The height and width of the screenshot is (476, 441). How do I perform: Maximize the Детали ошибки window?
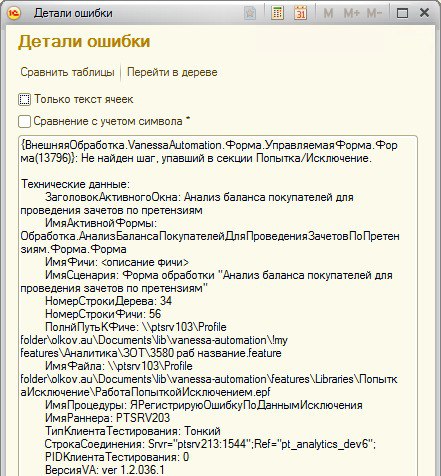tap(402, 13)
